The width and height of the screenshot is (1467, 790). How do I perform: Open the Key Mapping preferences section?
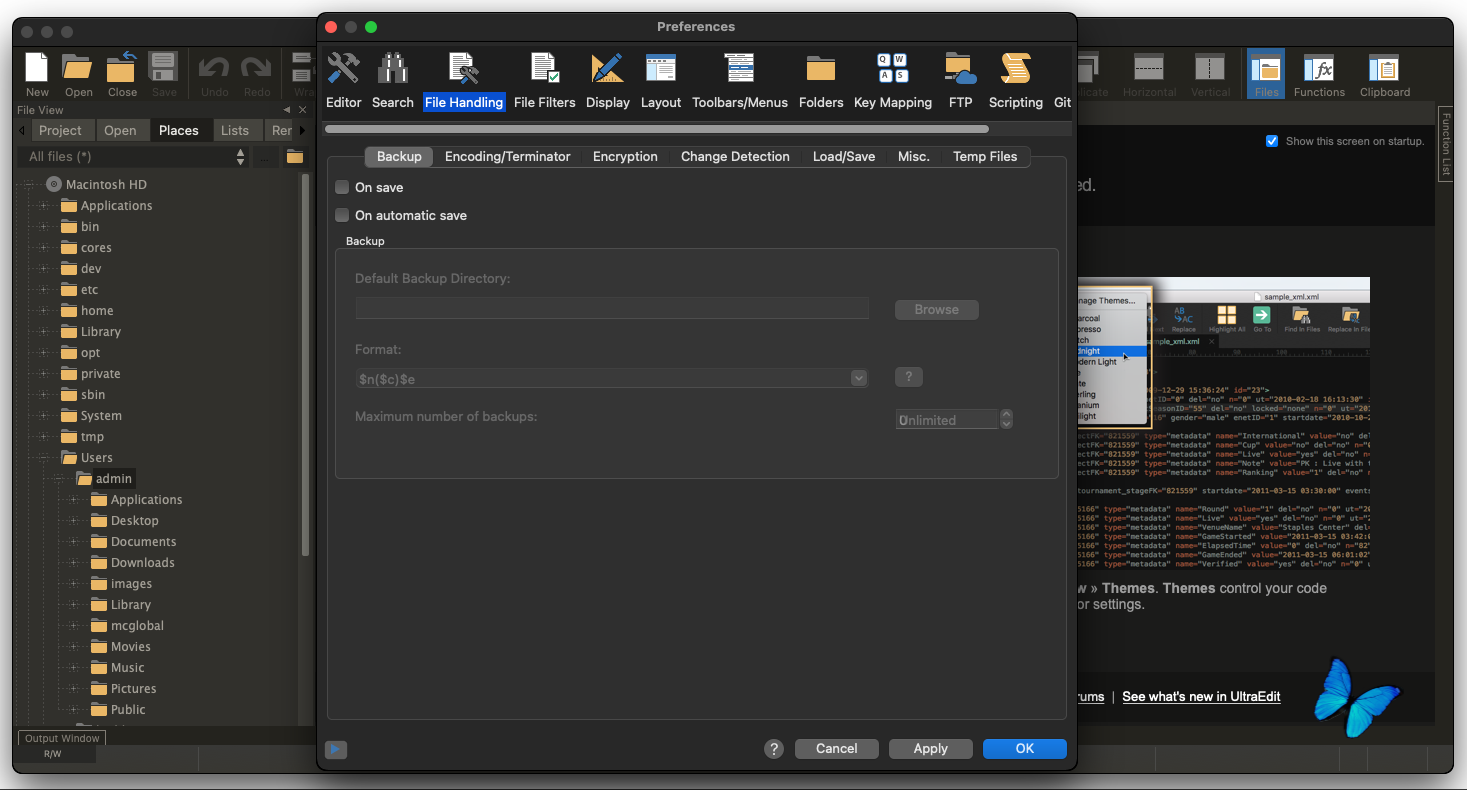coord(893,80)
